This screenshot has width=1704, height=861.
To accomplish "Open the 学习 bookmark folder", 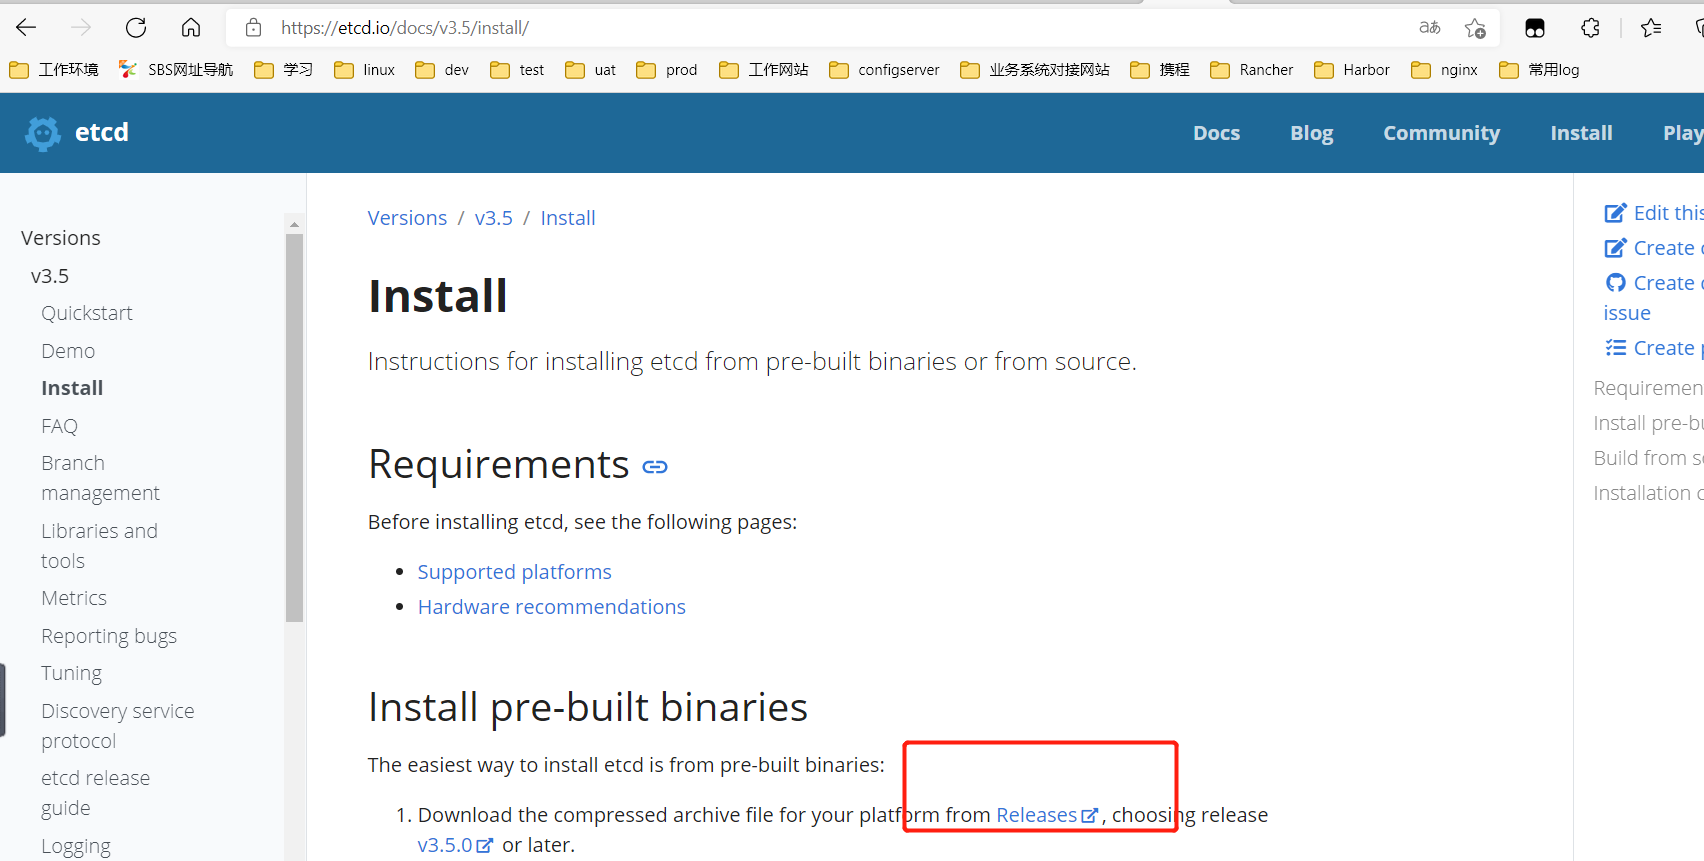I will (284, 70).
